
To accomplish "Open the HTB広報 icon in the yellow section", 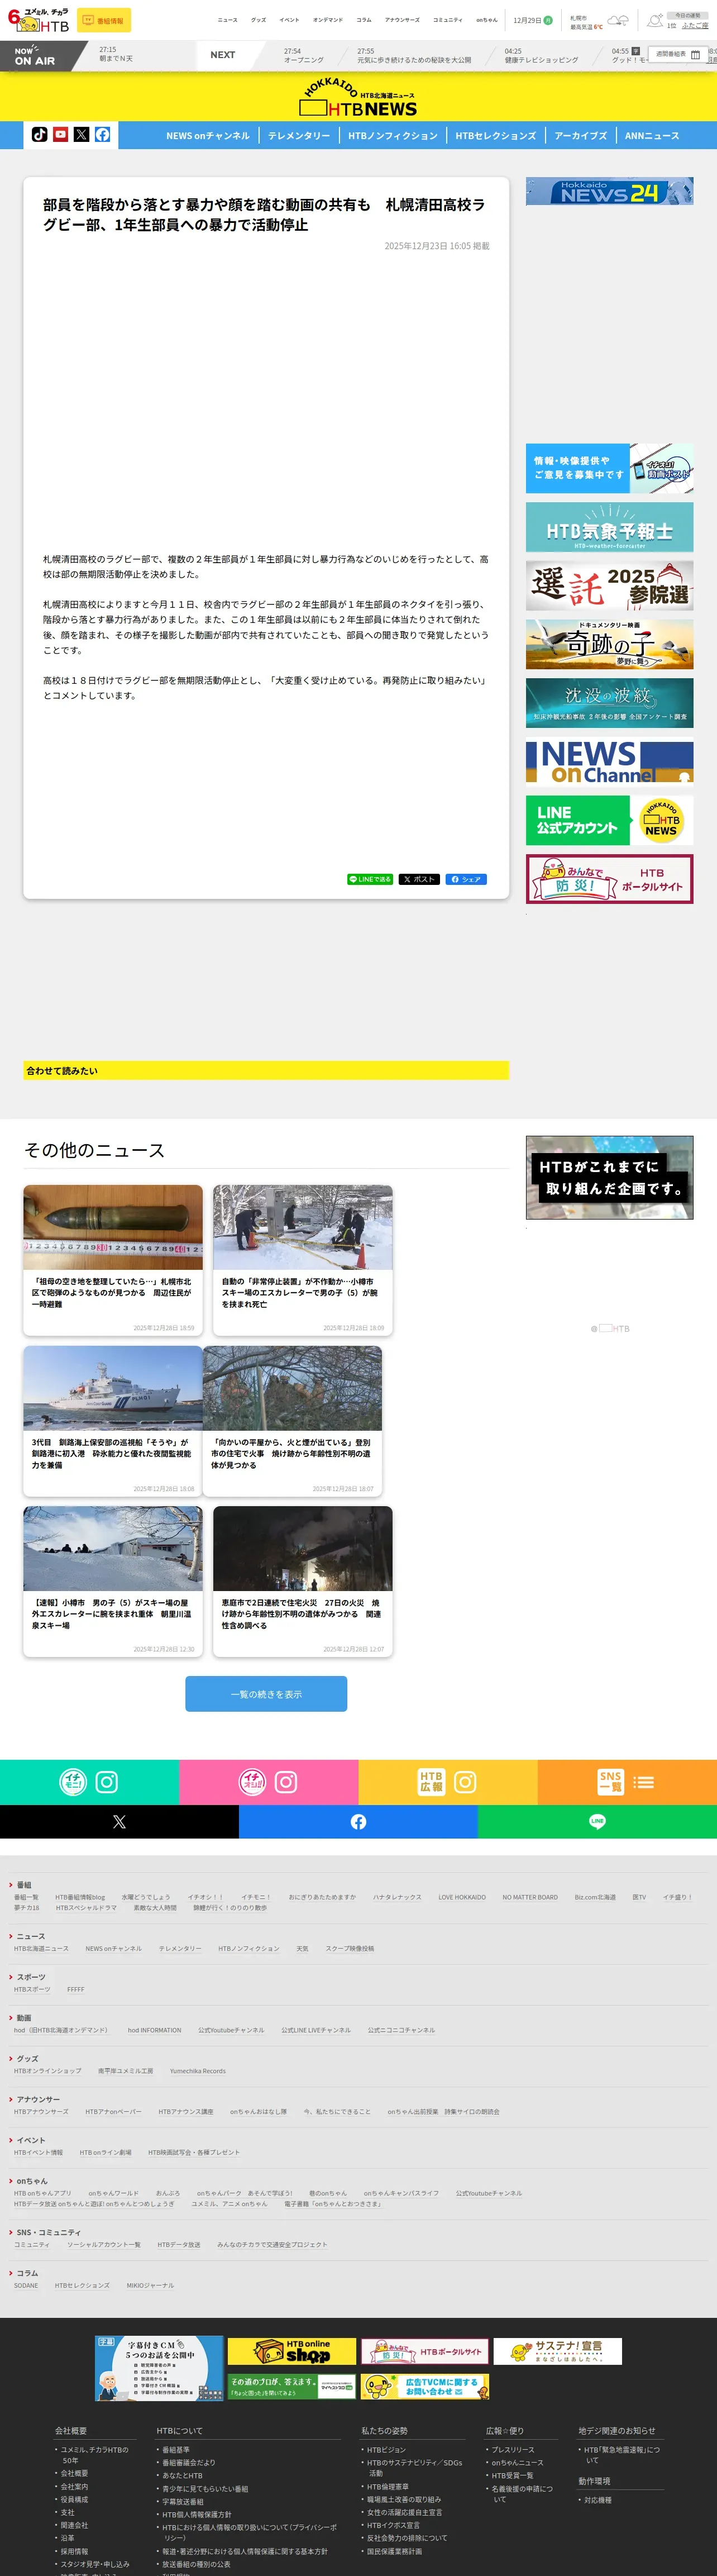I will point(431,1782).
